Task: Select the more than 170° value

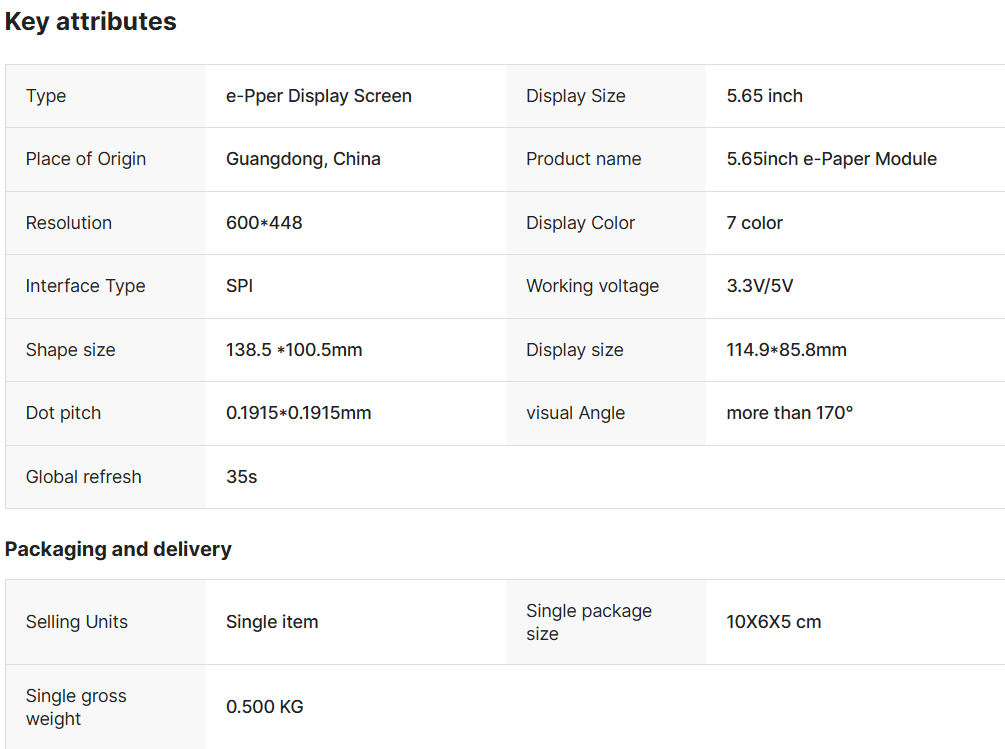Action: [x=789, y=413]
